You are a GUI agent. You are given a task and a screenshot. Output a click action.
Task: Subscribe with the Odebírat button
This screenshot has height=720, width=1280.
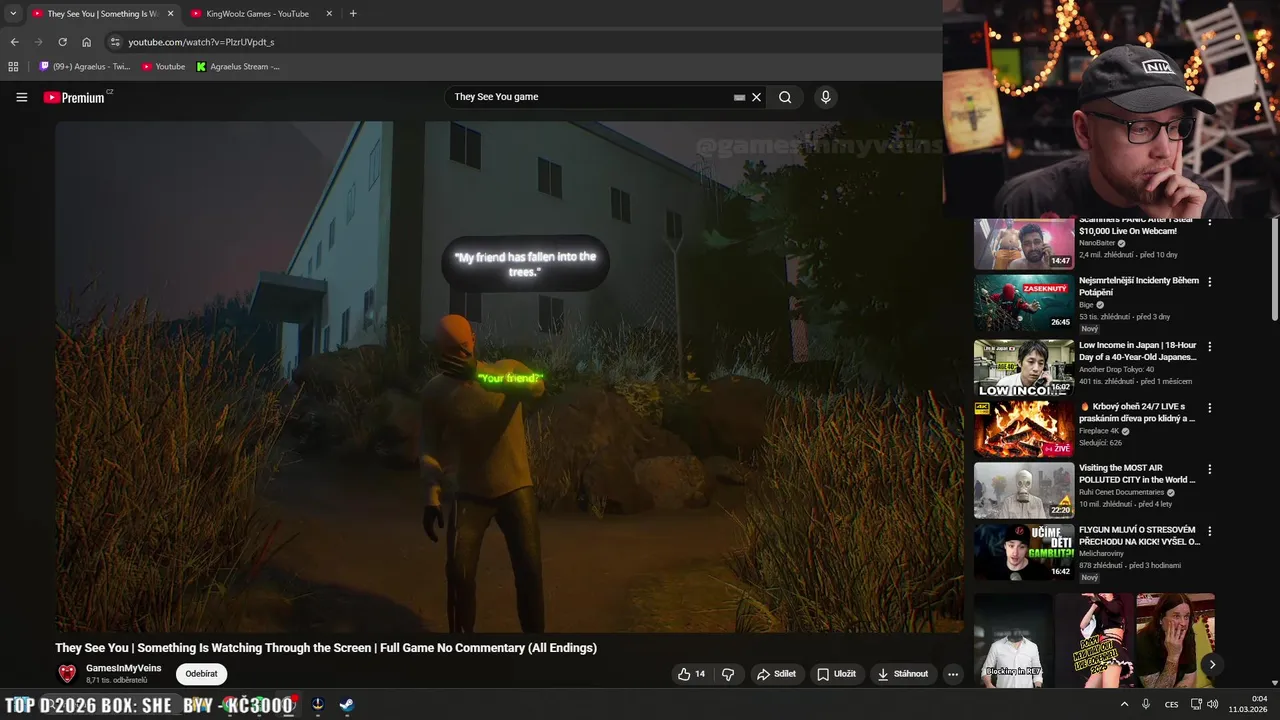click(201, 674)
